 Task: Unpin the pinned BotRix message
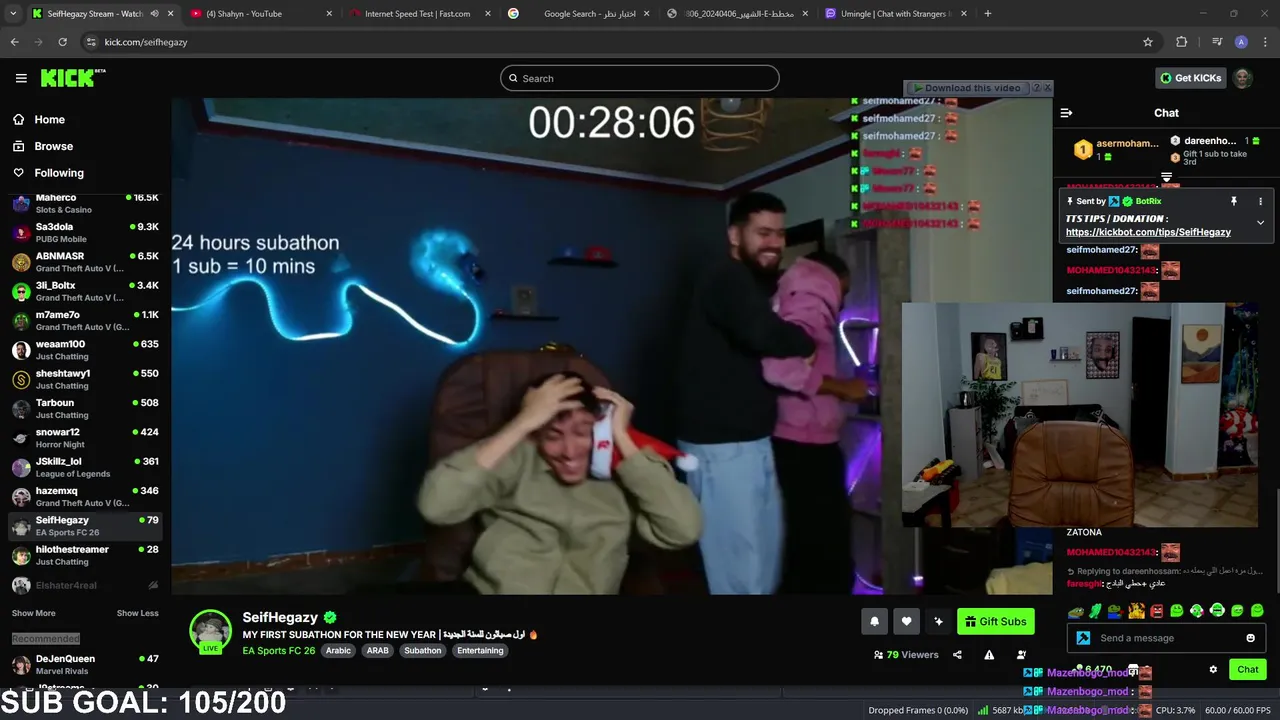tap(1234, 201)
